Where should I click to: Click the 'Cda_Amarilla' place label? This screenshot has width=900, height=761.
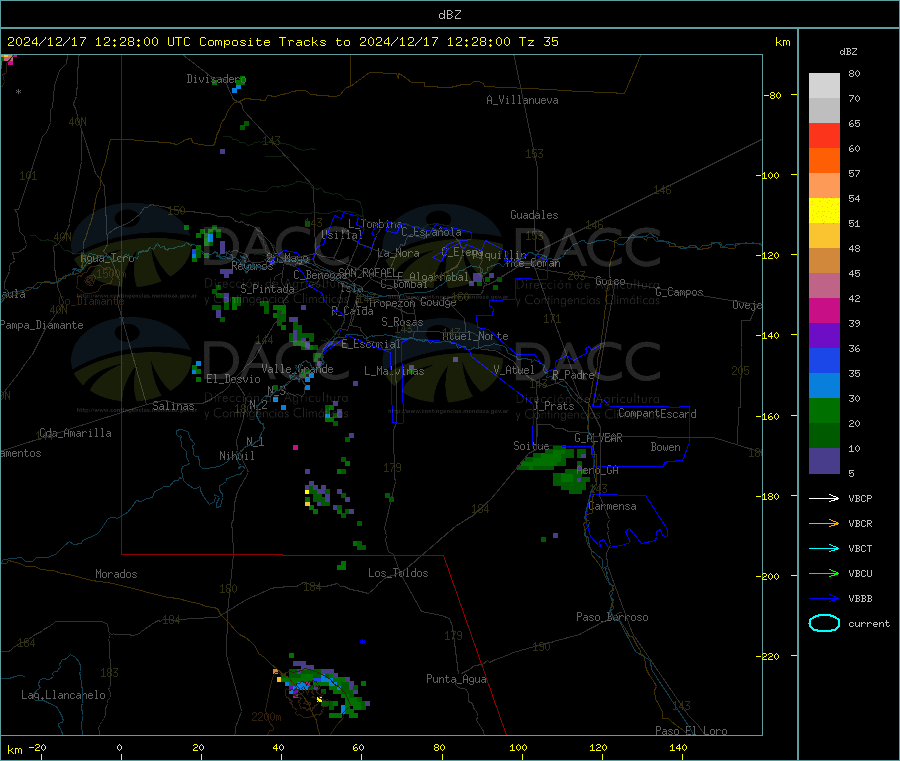(x=75, y=433)
